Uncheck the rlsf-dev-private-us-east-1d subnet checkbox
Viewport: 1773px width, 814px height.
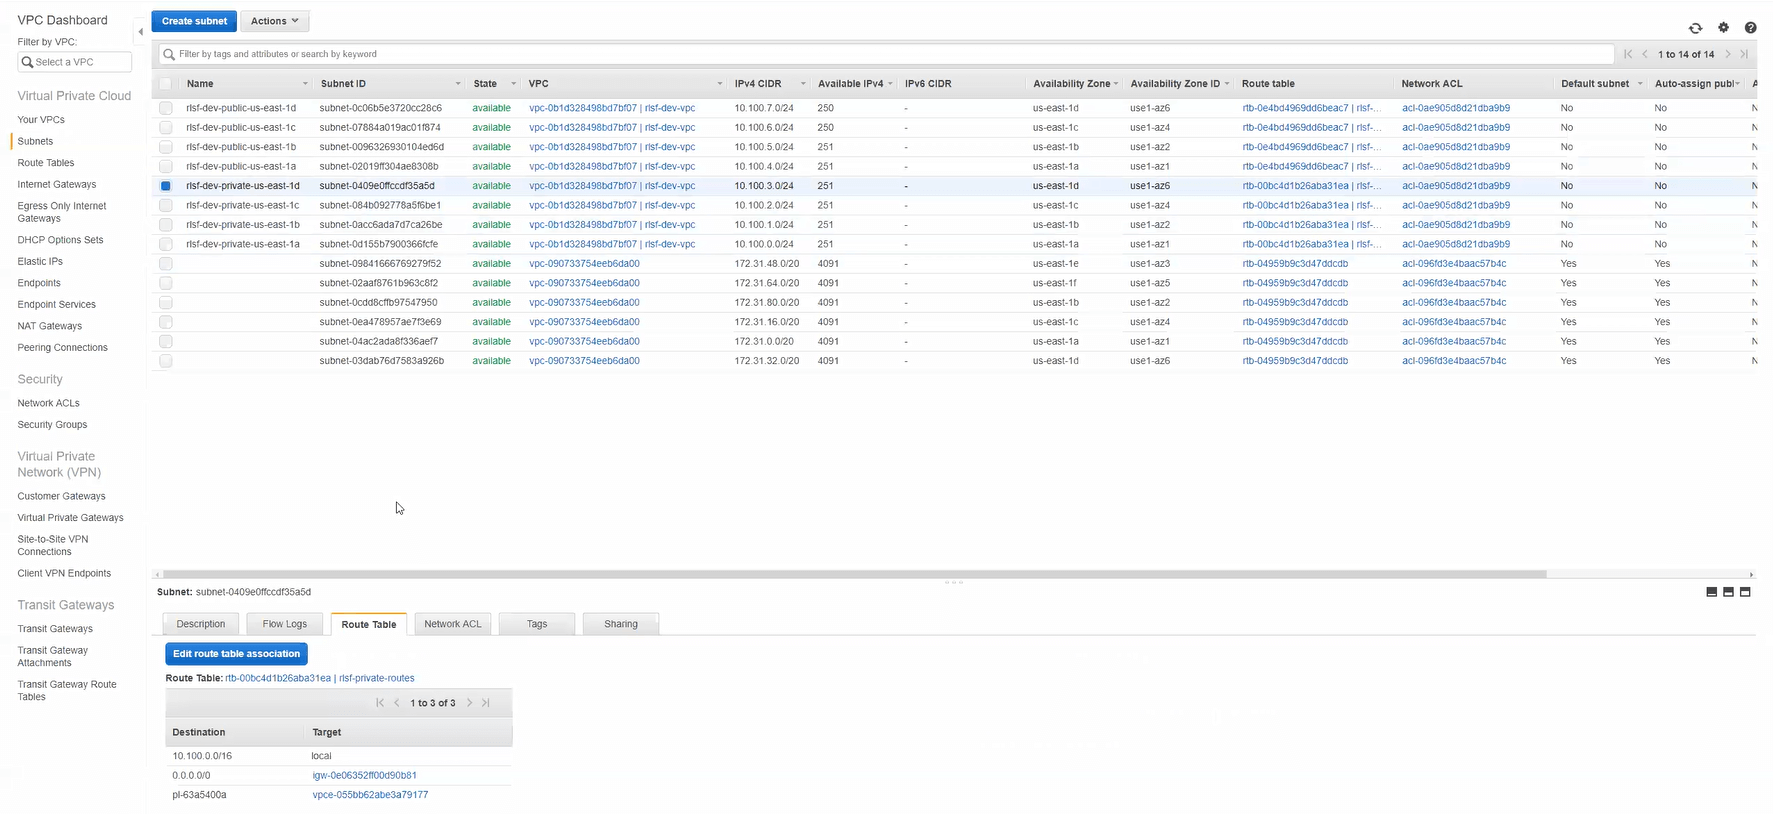point(166,186)
